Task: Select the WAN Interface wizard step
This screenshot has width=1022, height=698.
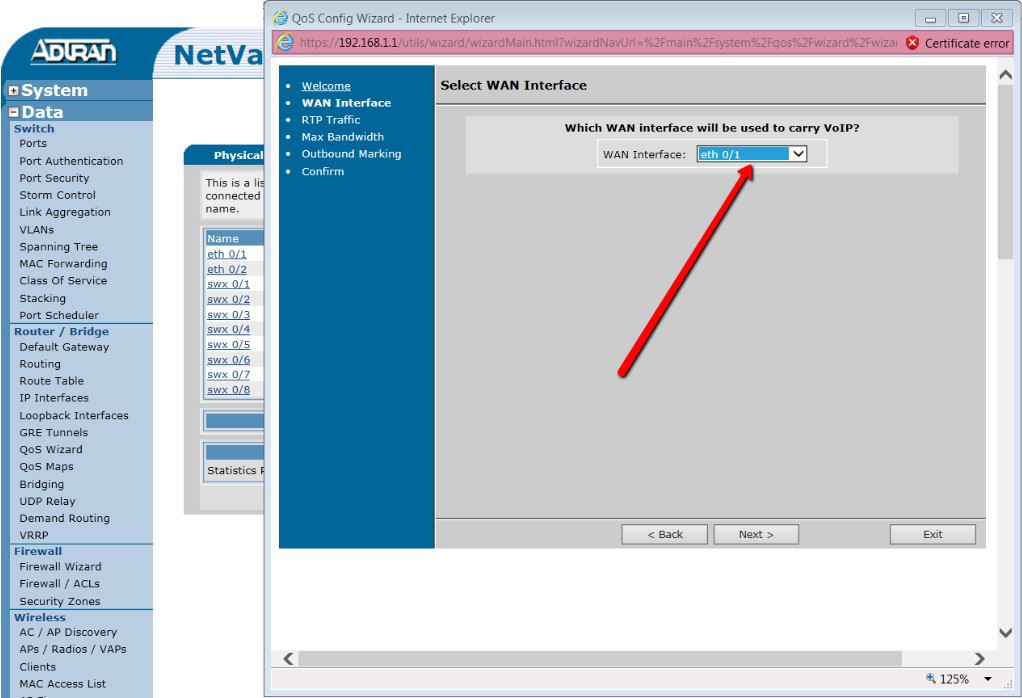Action: pyautogui.click(x=346, y=102)
